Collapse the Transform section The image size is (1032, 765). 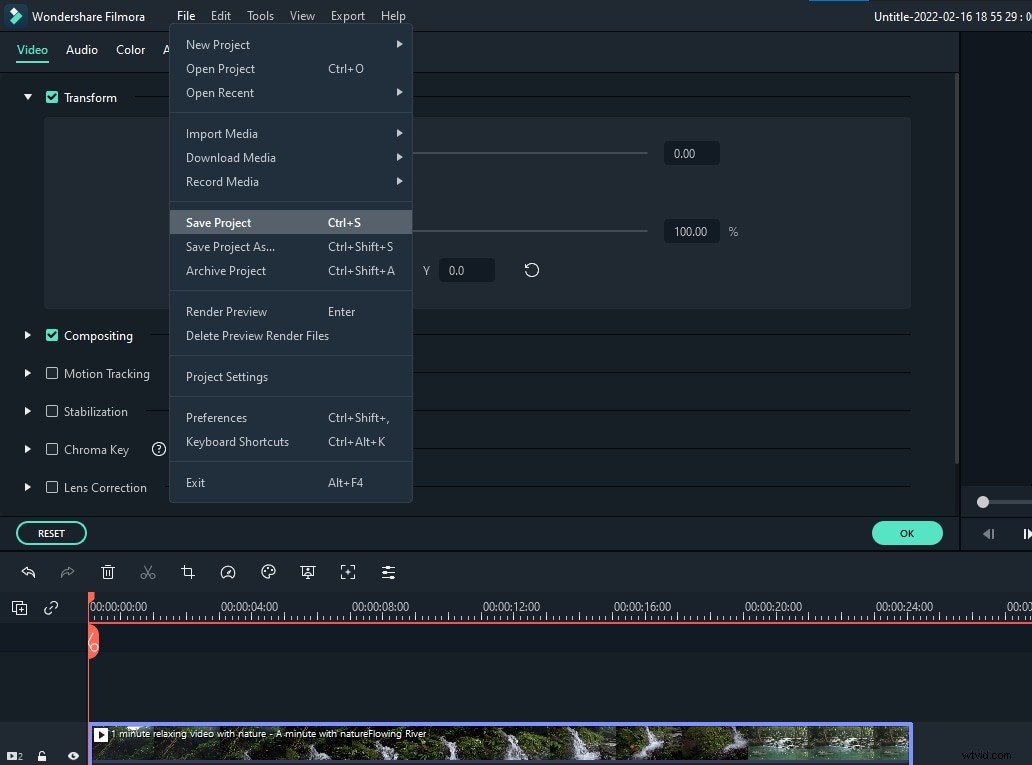27,97
